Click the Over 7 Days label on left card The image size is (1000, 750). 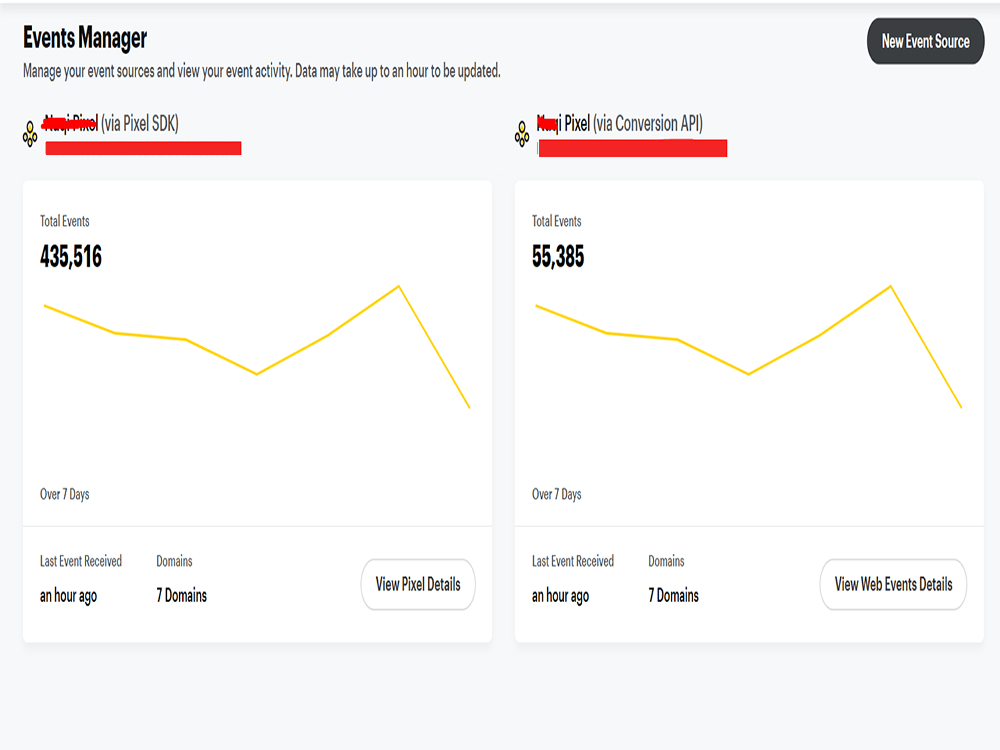[66, 493]
